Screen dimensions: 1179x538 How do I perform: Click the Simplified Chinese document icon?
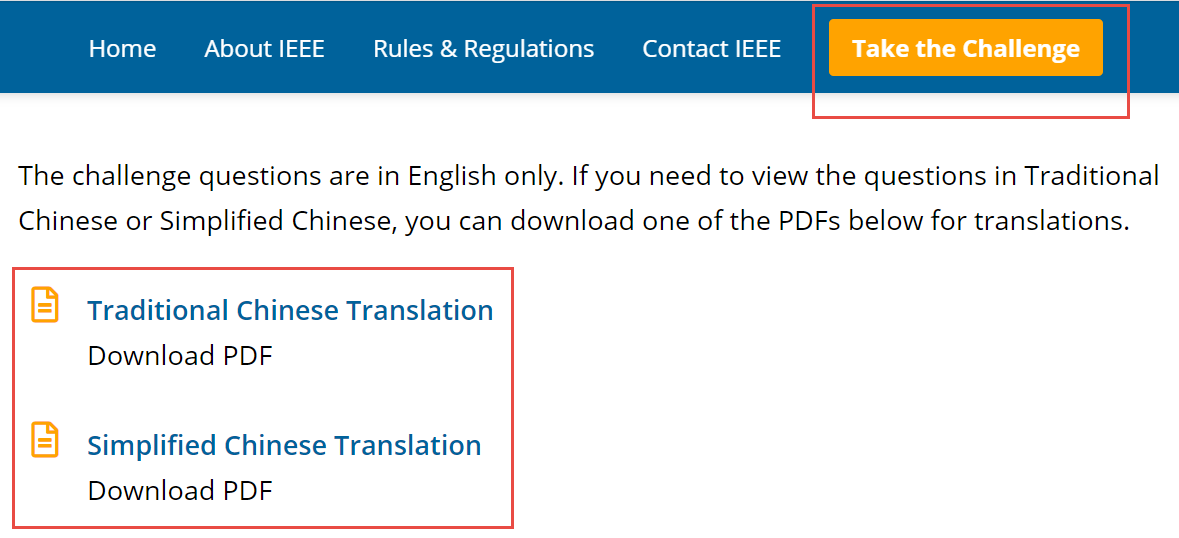coord(45,439)
